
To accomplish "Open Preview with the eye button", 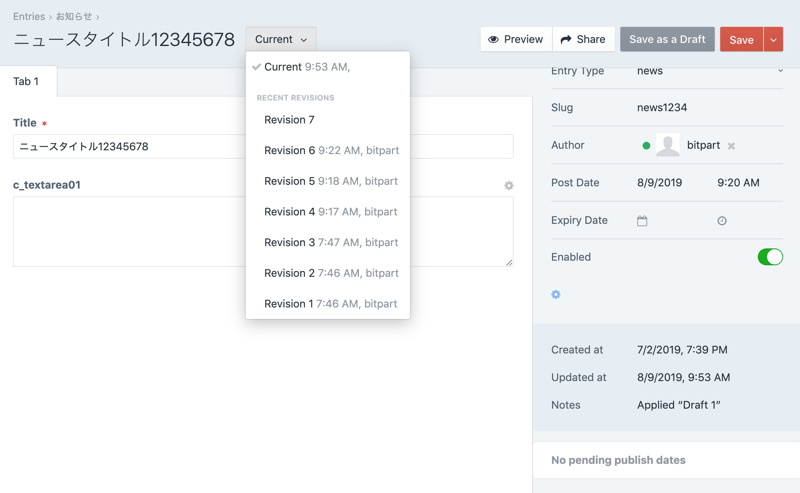I will click(516, 39).
